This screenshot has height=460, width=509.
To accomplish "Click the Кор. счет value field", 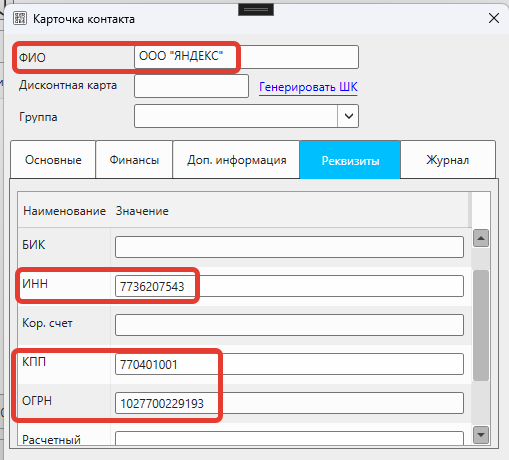I will 289,325.
